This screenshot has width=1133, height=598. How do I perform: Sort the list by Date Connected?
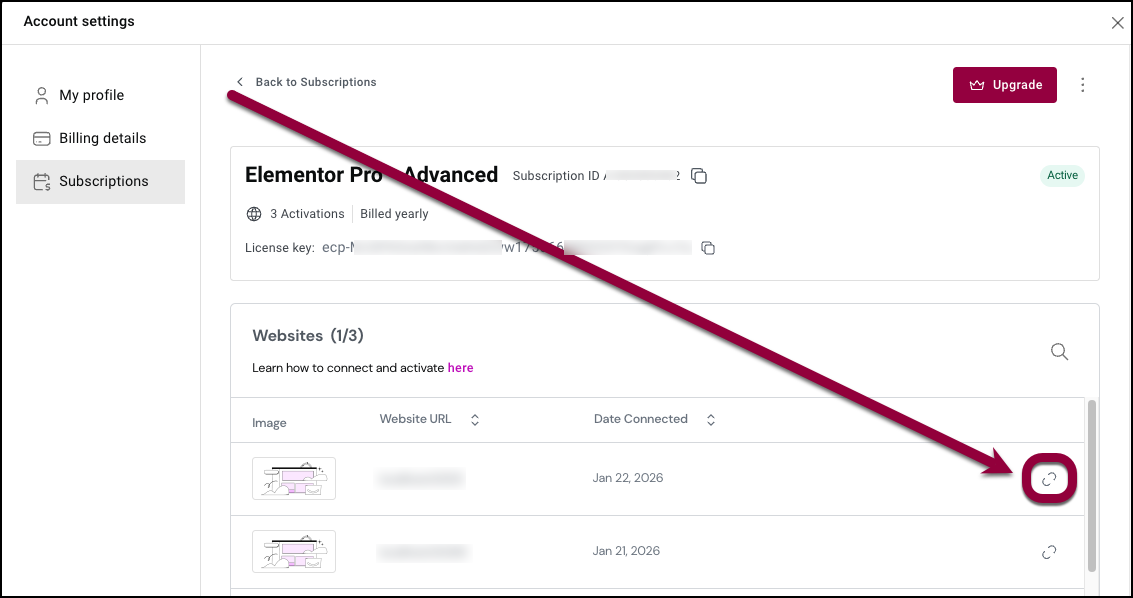coord(711,420)
